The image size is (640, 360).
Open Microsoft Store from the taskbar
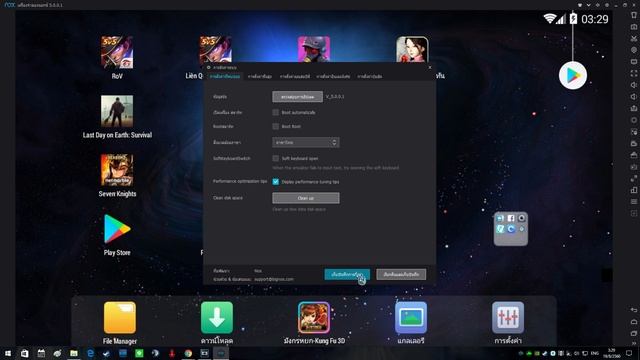pos(24,353)
